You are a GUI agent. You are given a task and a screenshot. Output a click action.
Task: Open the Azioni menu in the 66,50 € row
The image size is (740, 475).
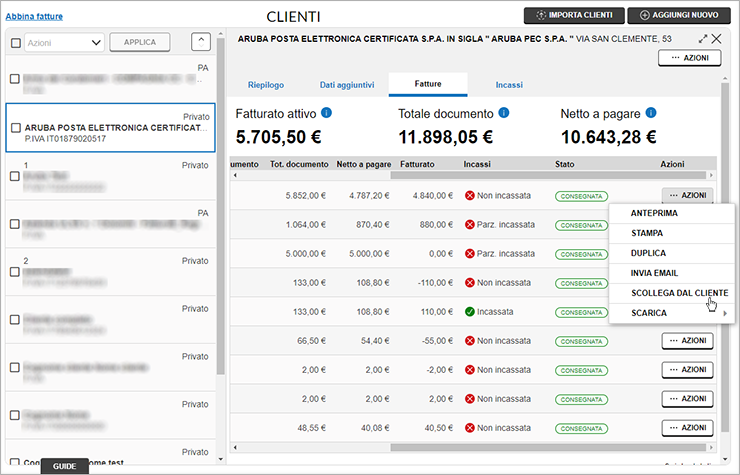coord(688,341)
